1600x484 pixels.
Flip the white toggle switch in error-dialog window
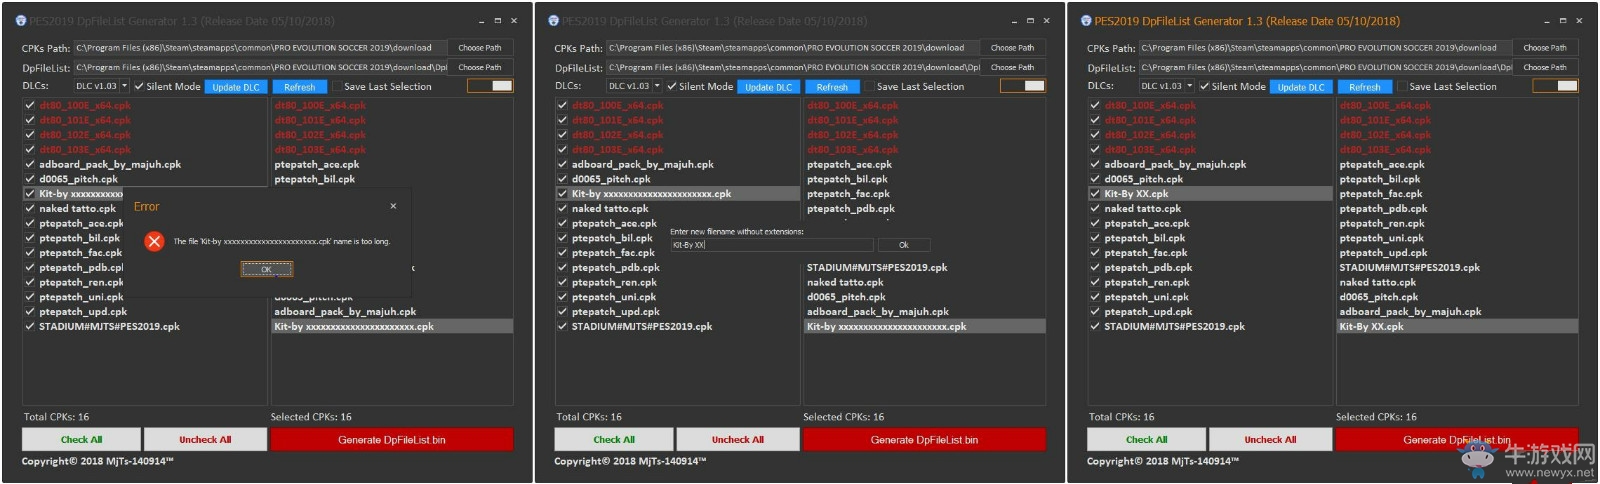(489, 86)
